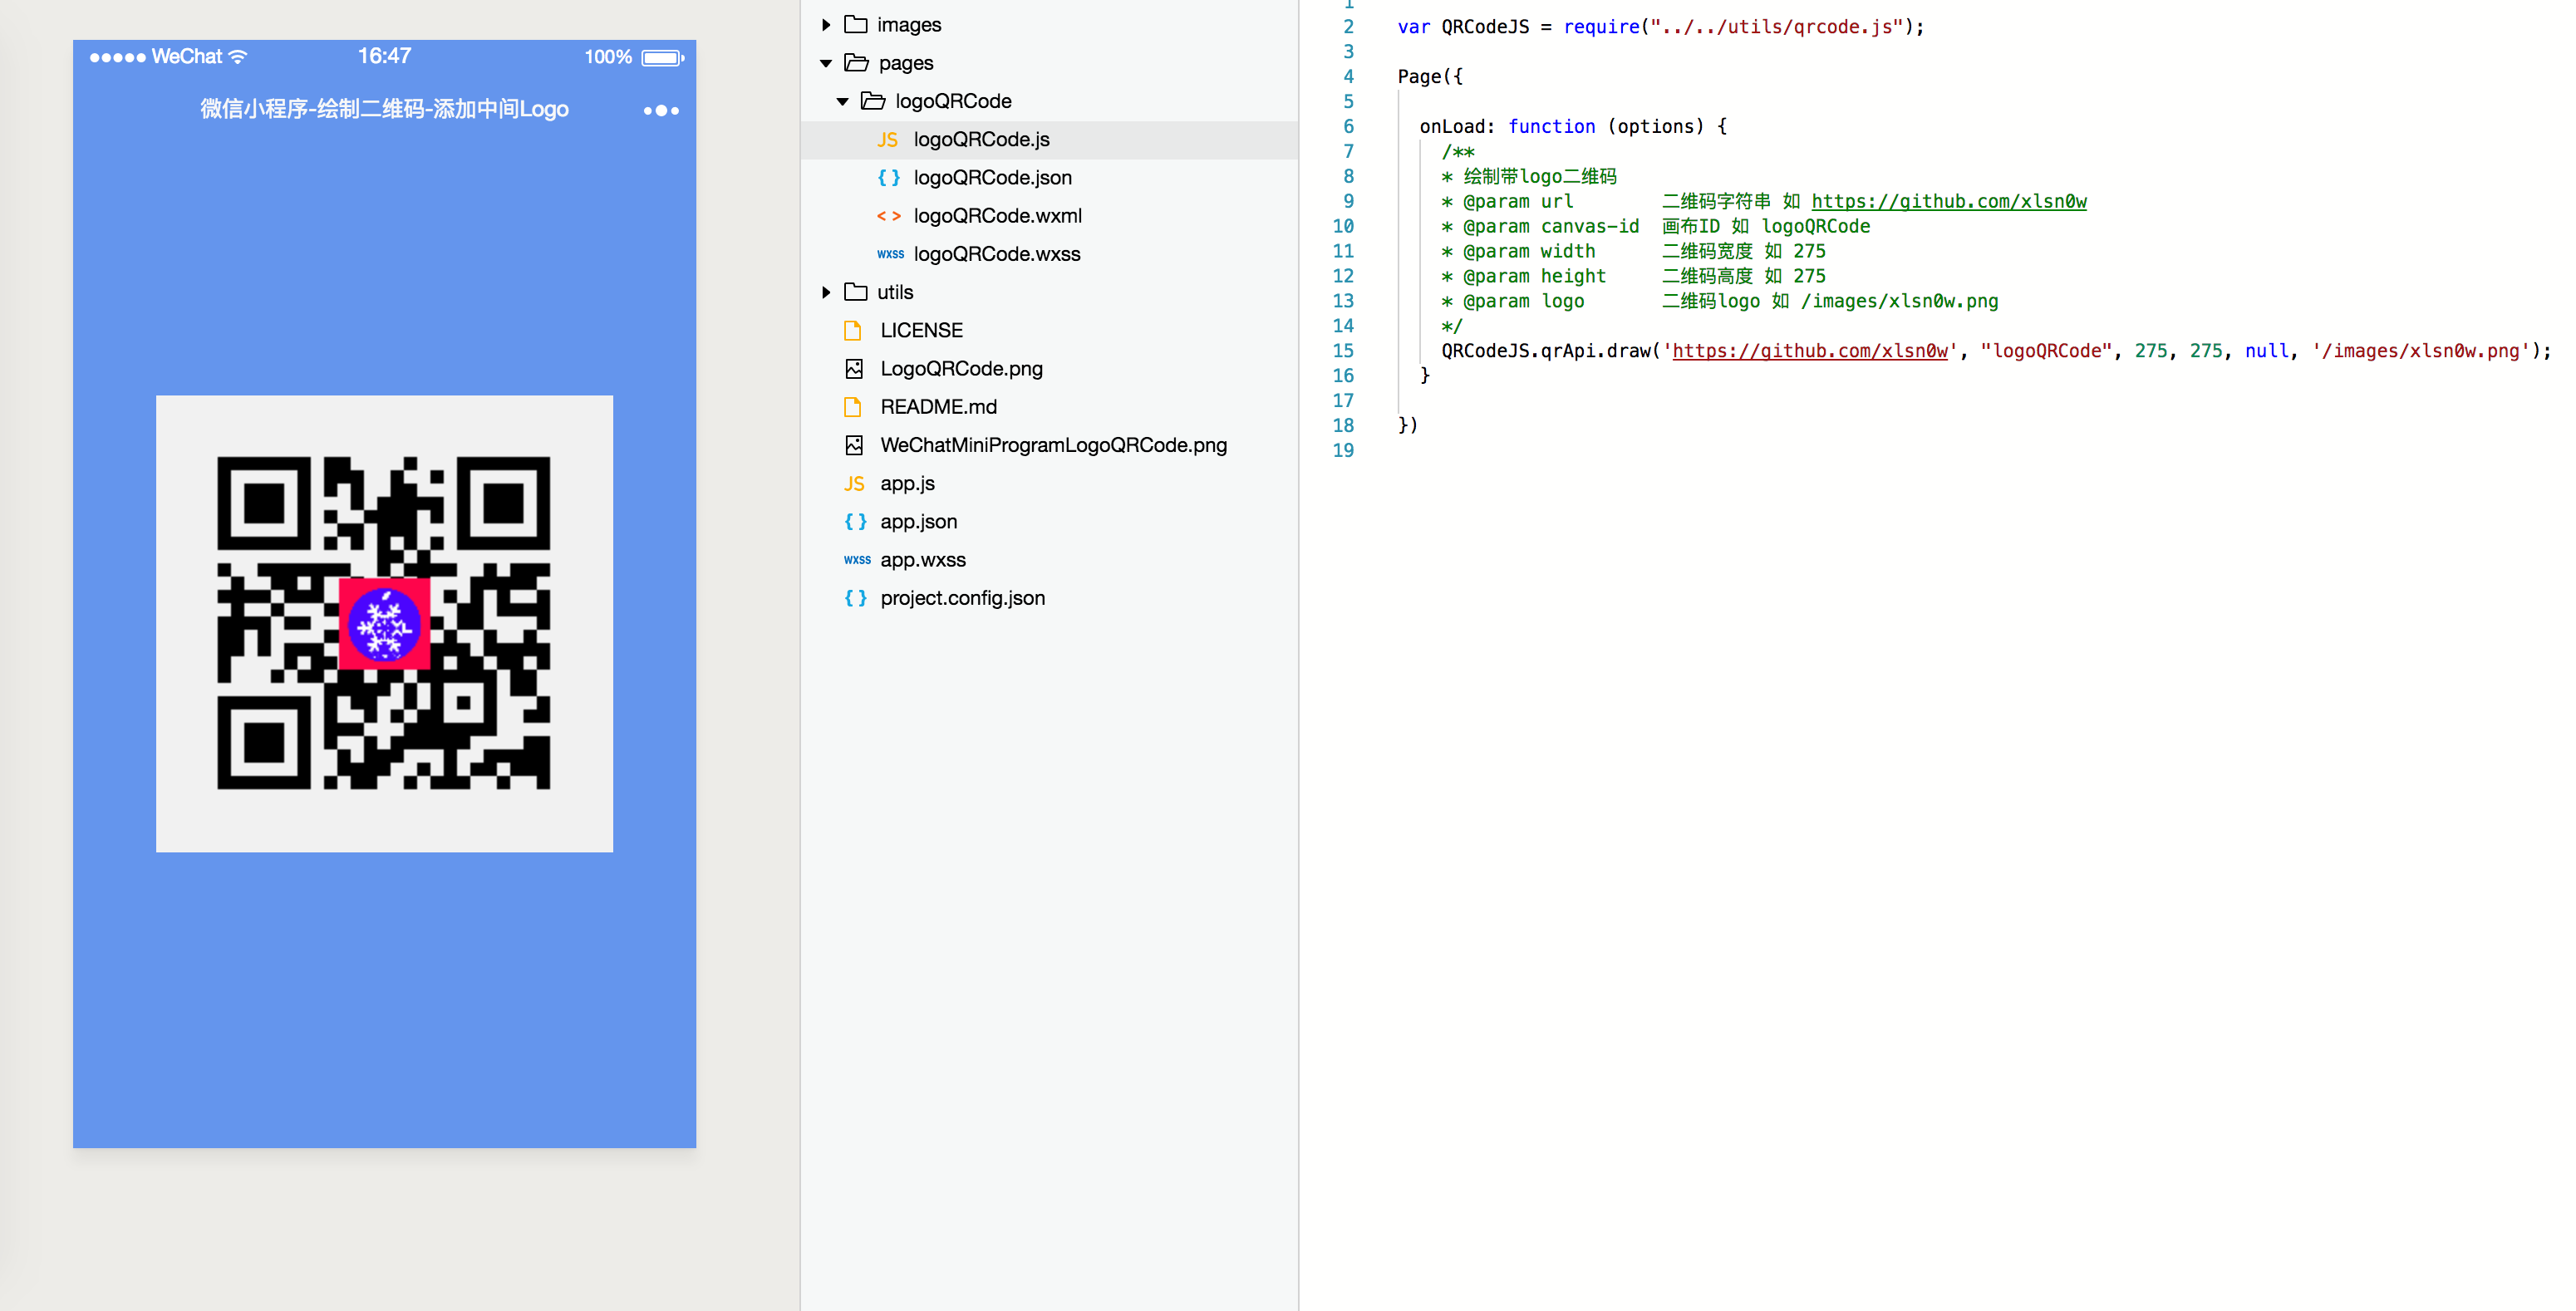The width and height of the screenshot is (2576, 1311).
Task: Open the mini program three-dot menu
Action: click(661, 110)
